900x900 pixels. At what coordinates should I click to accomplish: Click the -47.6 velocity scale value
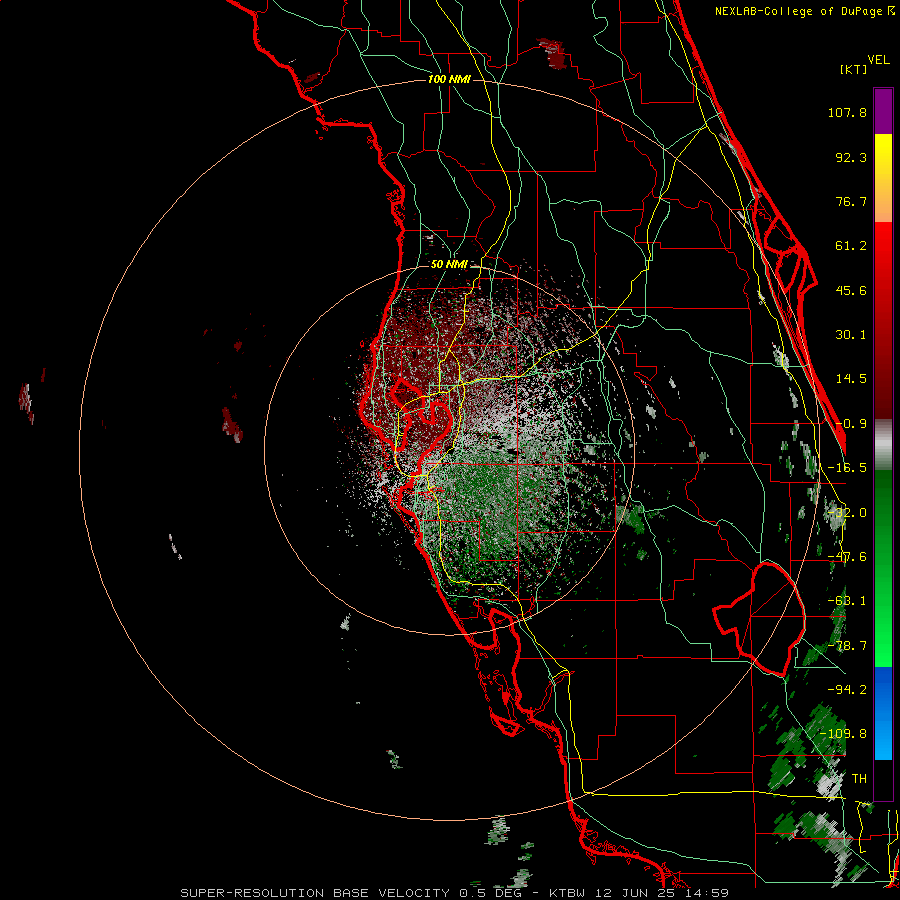[847, 557]
